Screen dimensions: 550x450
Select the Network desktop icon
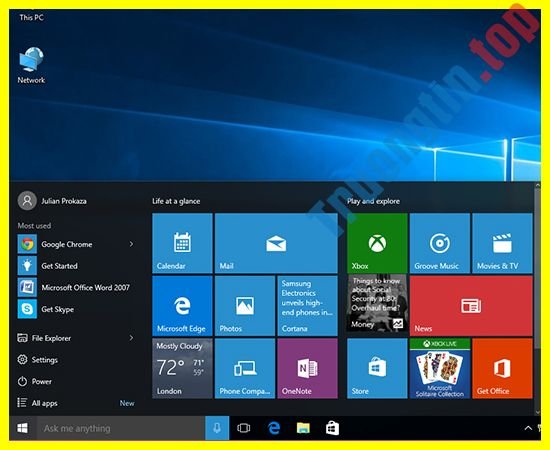pos(31,66)
